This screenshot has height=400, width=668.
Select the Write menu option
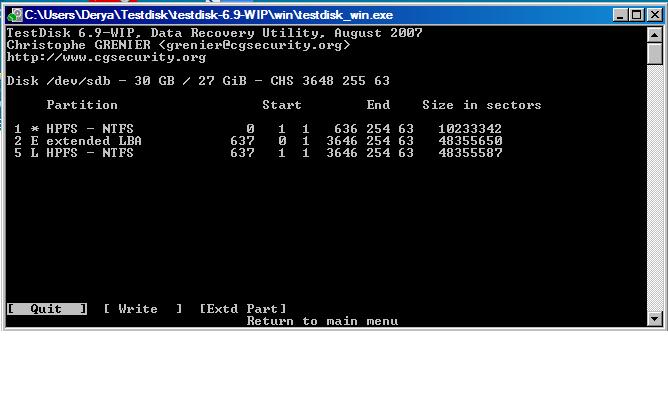pyautogui.click(x=143, y=308)
